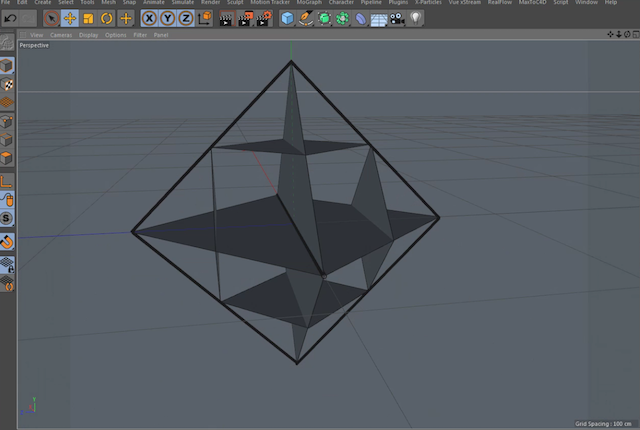Open the Simulate menu
Image resolution: width=640 pixels, height=430 pixels.
point(182,2)
